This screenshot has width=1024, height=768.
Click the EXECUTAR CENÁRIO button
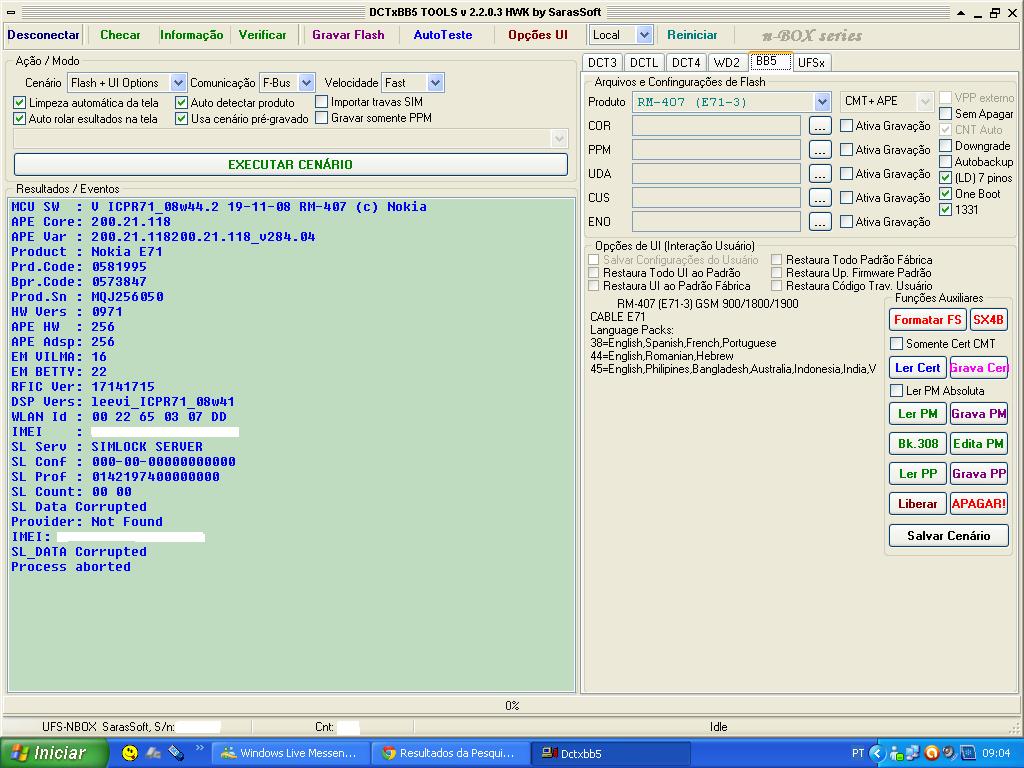pos(291,165)
